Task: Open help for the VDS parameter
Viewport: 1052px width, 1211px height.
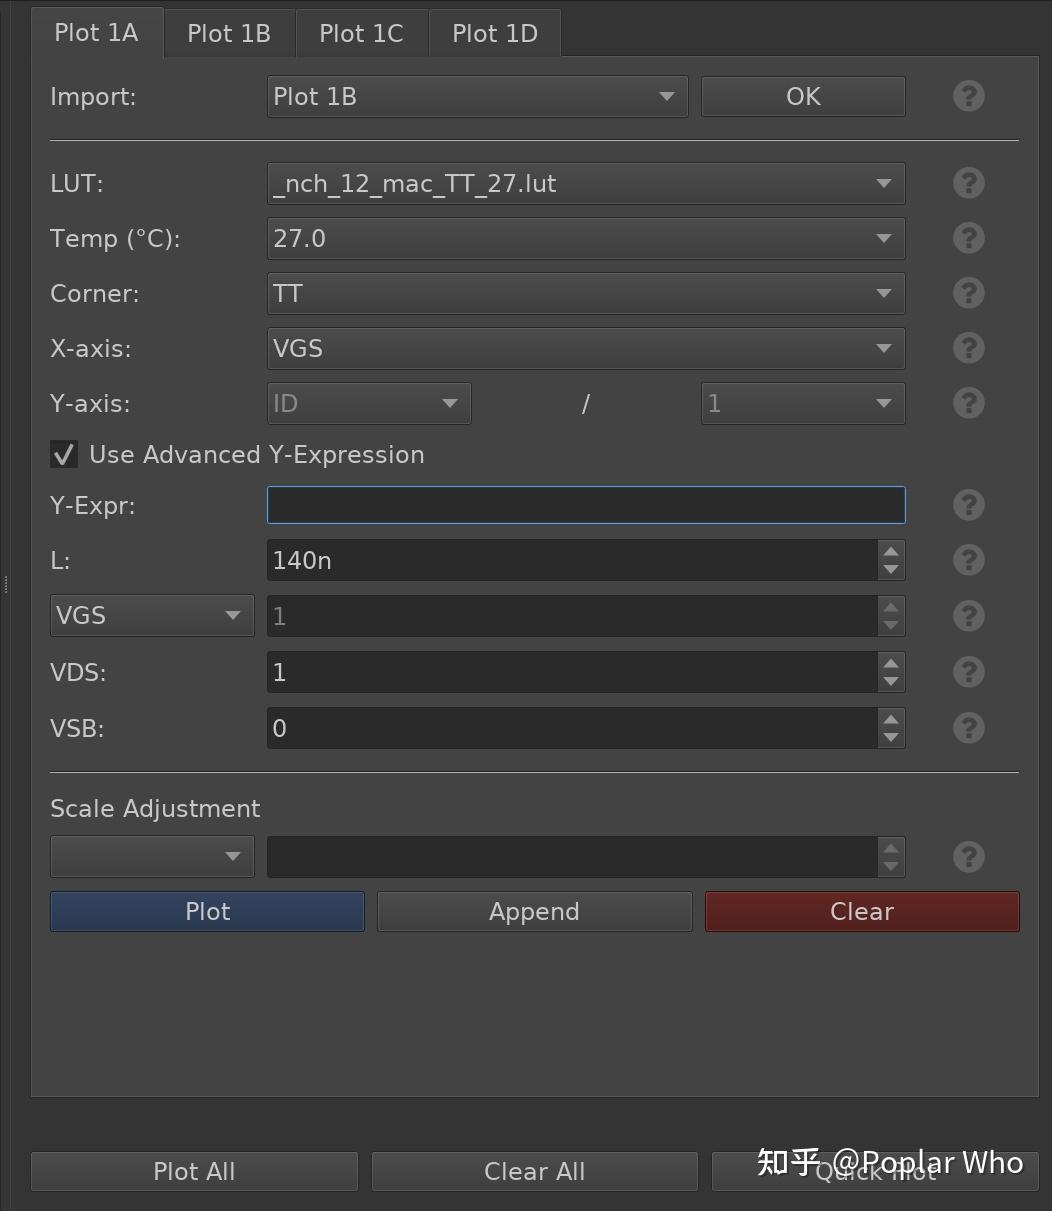Action: click(x=967, y=672)
